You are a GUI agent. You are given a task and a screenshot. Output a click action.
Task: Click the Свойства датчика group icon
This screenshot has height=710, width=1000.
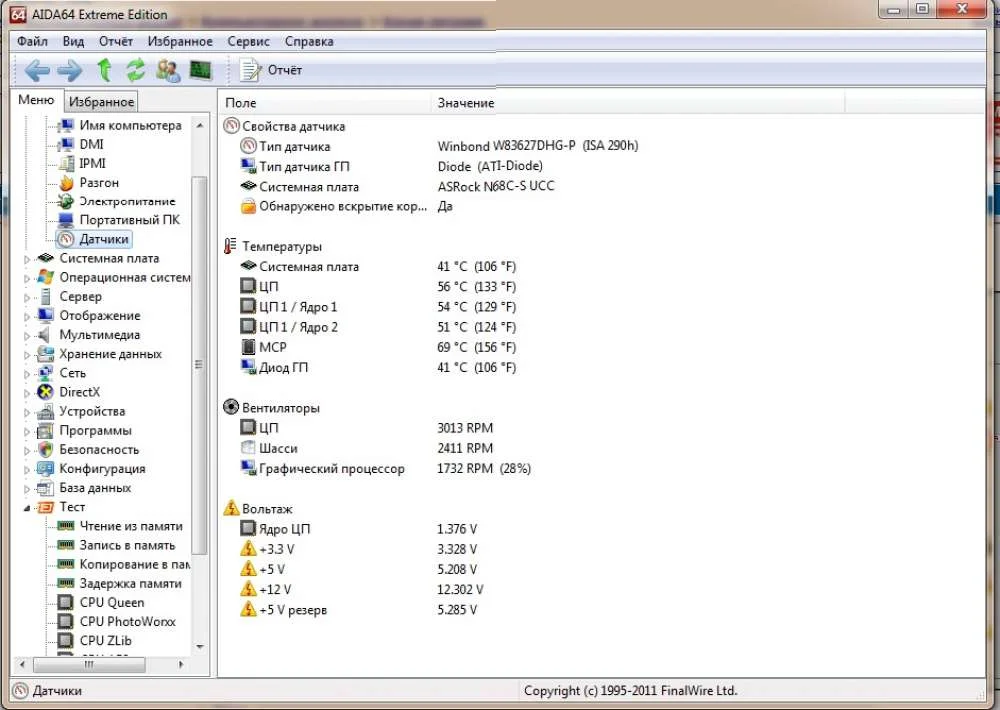click(x=231, y=126)
